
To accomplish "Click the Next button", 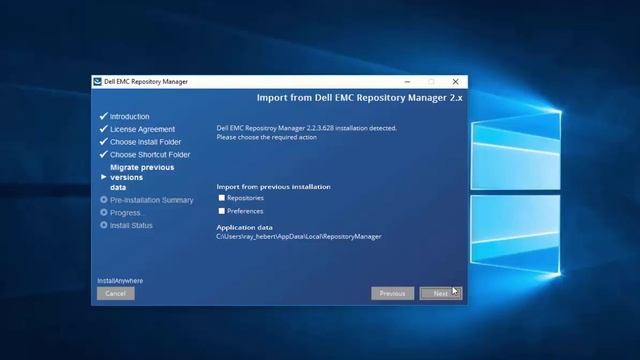I will [441, 293].
